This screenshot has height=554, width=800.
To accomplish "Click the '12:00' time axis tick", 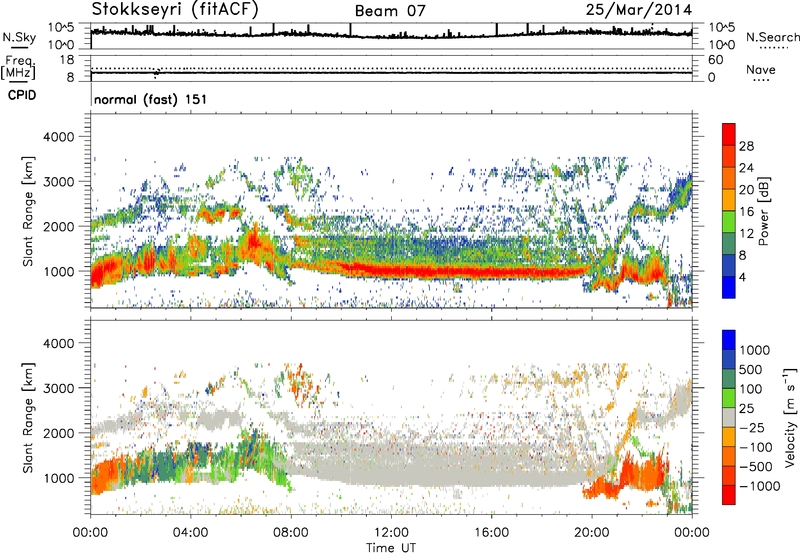I will click(391, 533).
